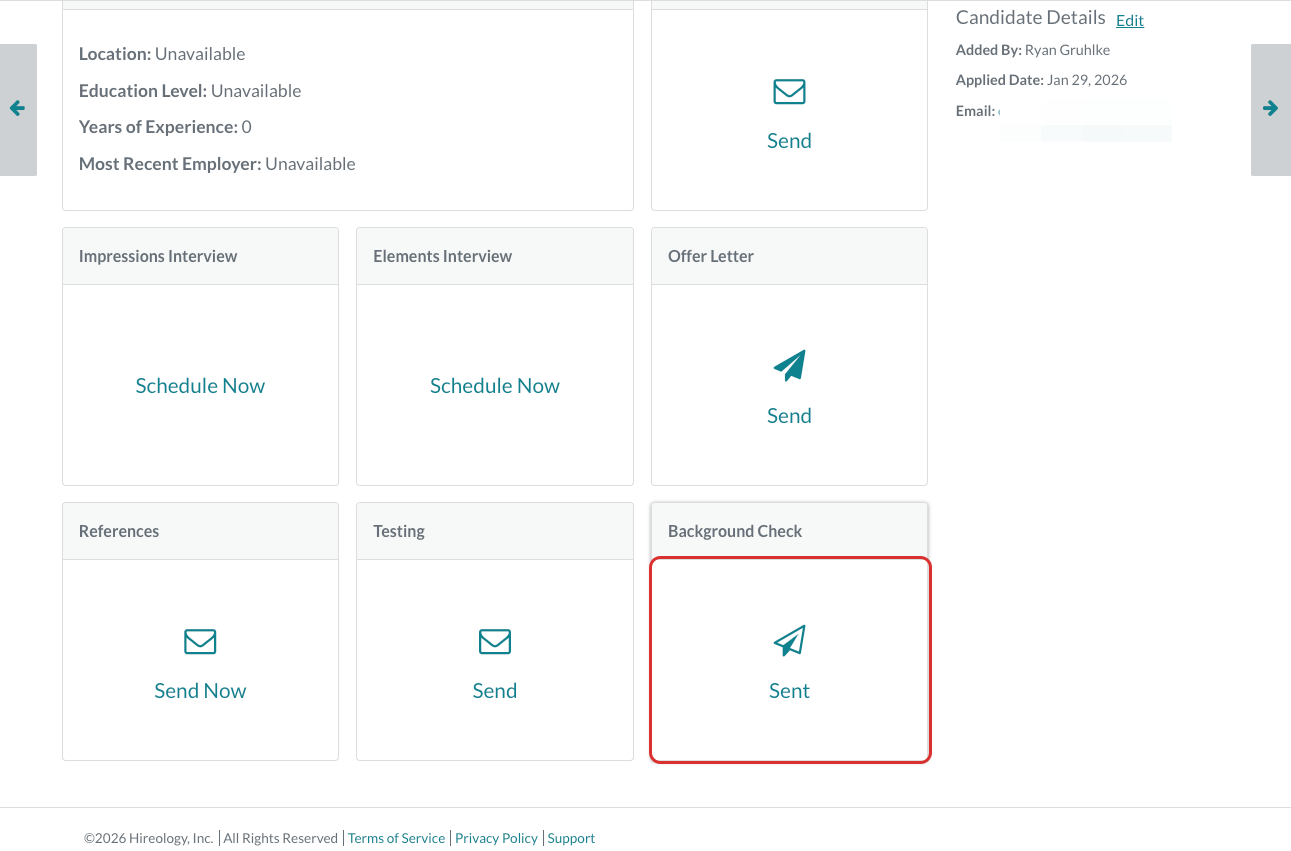This screenshot has width=1291, height=851.
Task: Send the Offer Letter
Action: [x=789, y=416]
